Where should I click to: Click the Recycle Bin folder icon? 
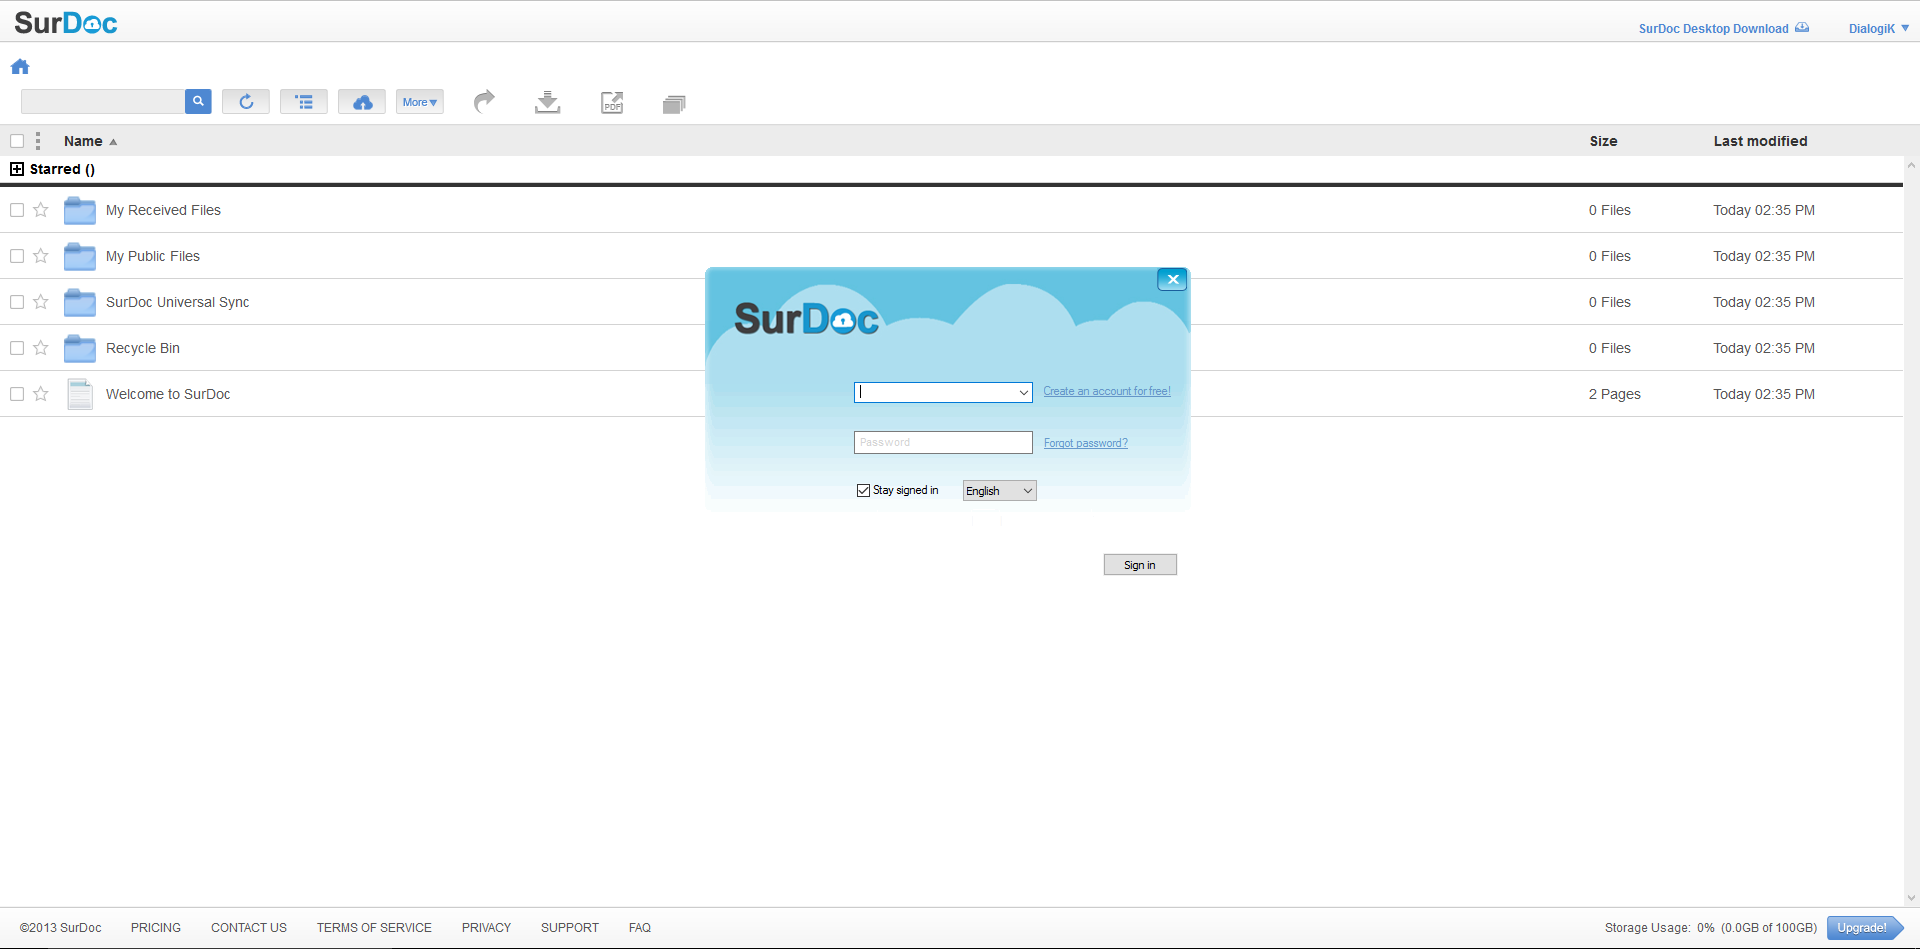pos(80,348)
